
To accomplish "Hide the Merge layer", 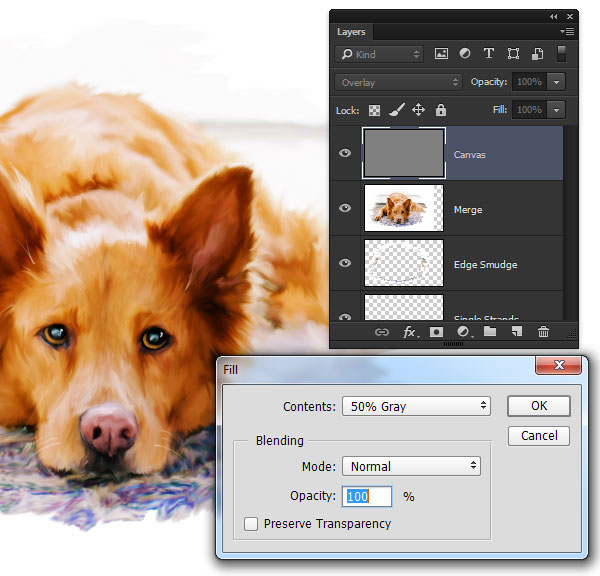I will pyautogui.click(x=345, y=208).
